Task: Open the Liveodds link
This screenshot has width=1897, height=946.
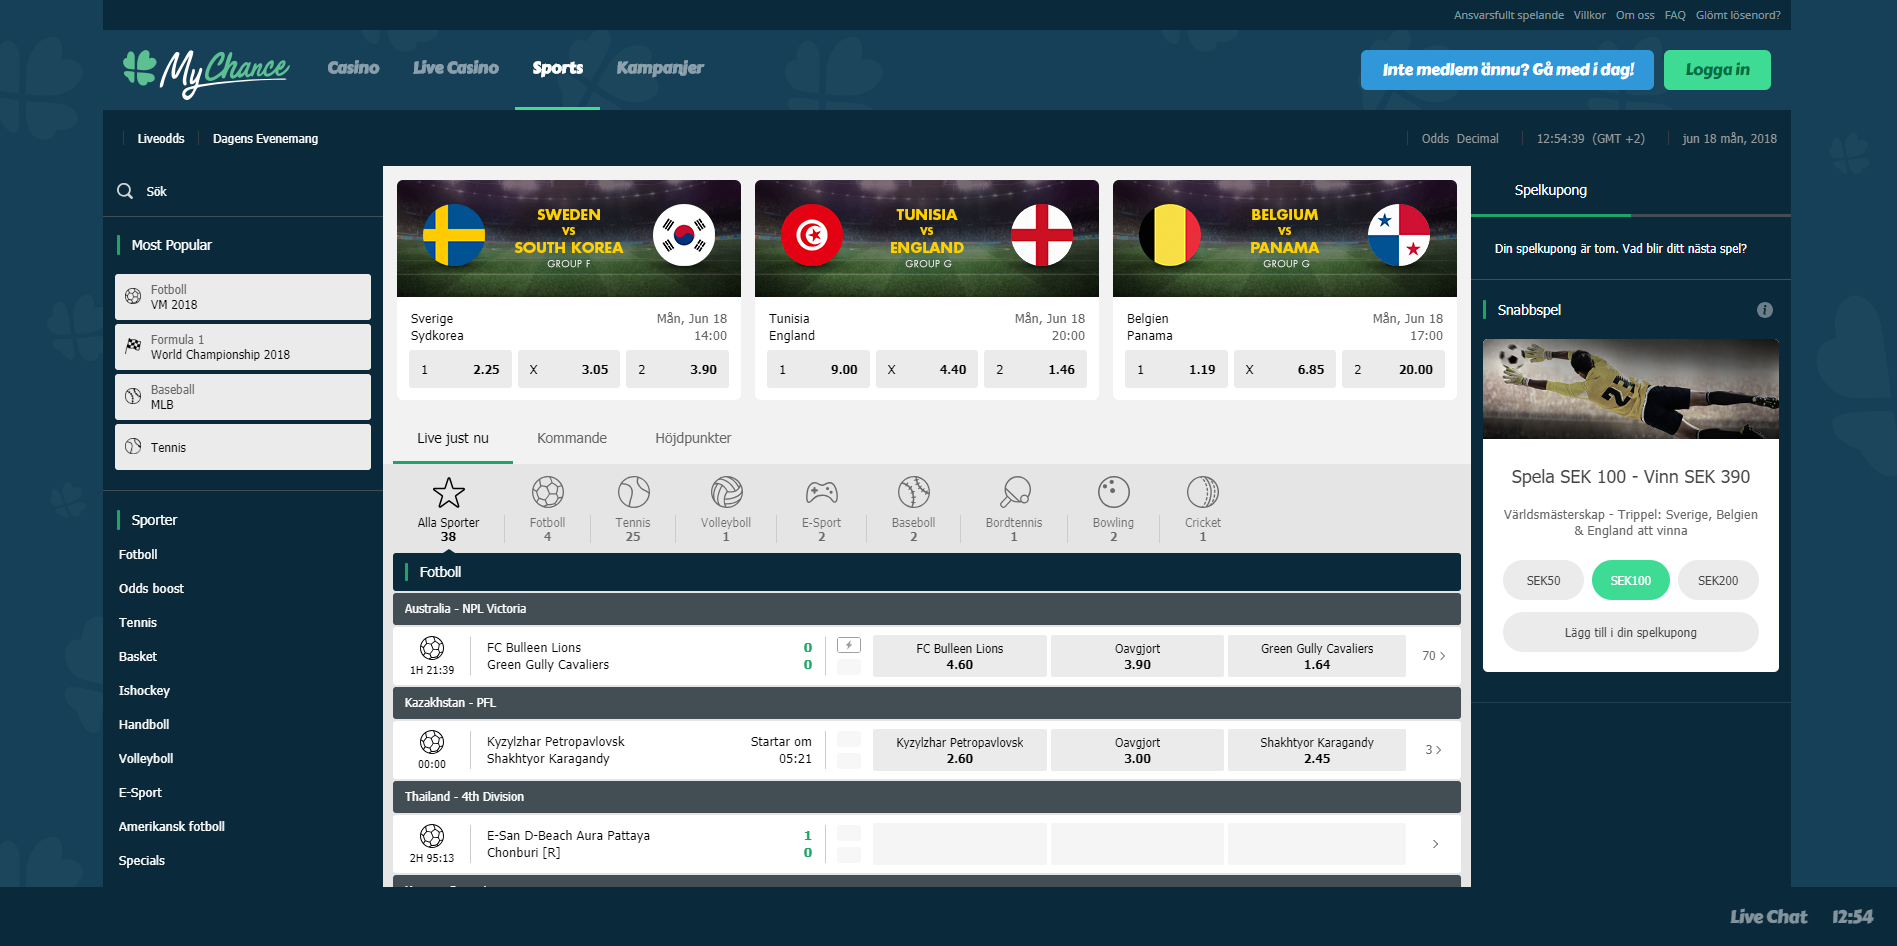Action: [161, 139]
